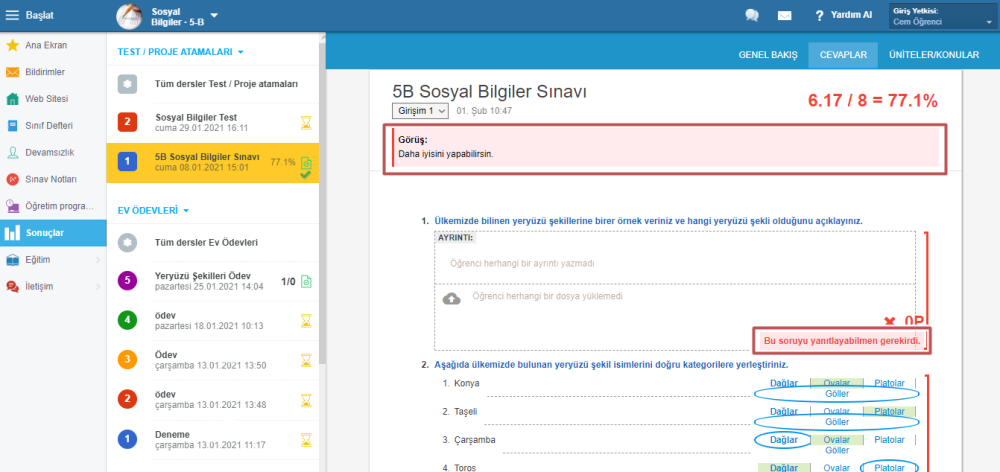Image resolution: width=1000 pixels, height=472 pixels.
Task: Select Göller option for Konya
Action: pos(837,394)
